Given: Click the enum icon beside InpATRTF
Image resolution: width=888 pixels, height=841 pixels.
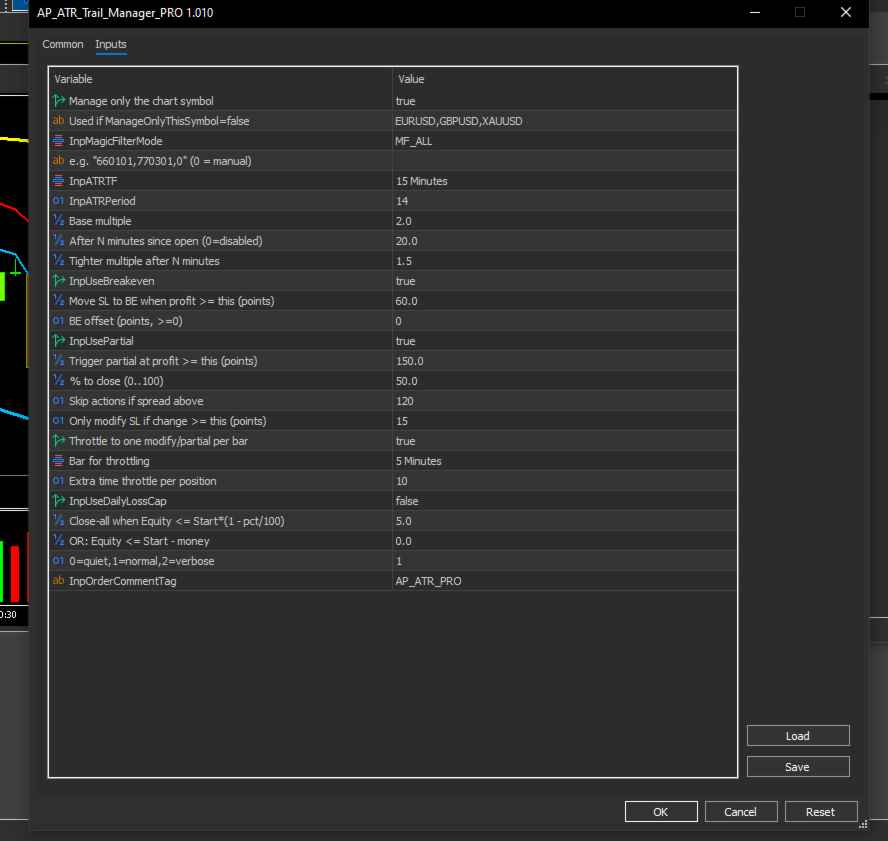Looking at the screenshot, I should (x=58, y=181).
